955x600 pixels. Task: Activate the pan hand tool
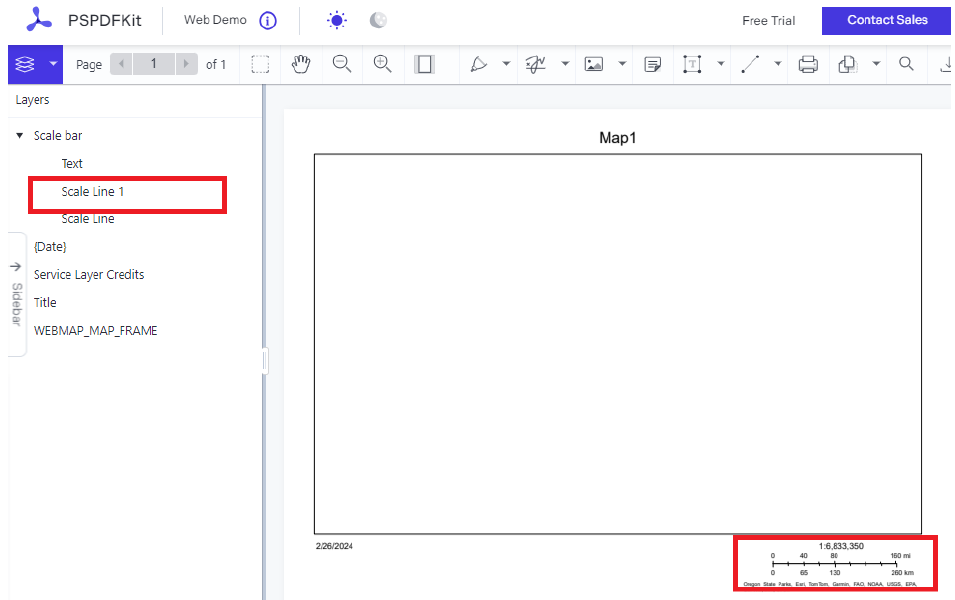coord(301,64)
